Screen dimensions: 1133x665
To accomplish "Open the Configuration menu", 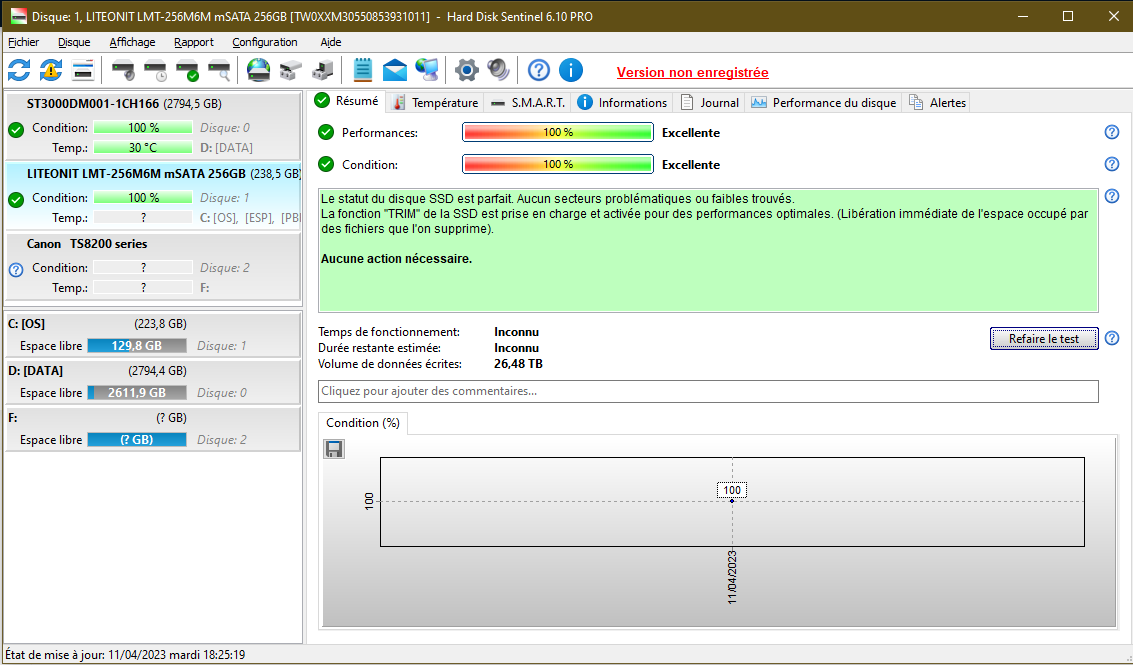I will (264, 42).
